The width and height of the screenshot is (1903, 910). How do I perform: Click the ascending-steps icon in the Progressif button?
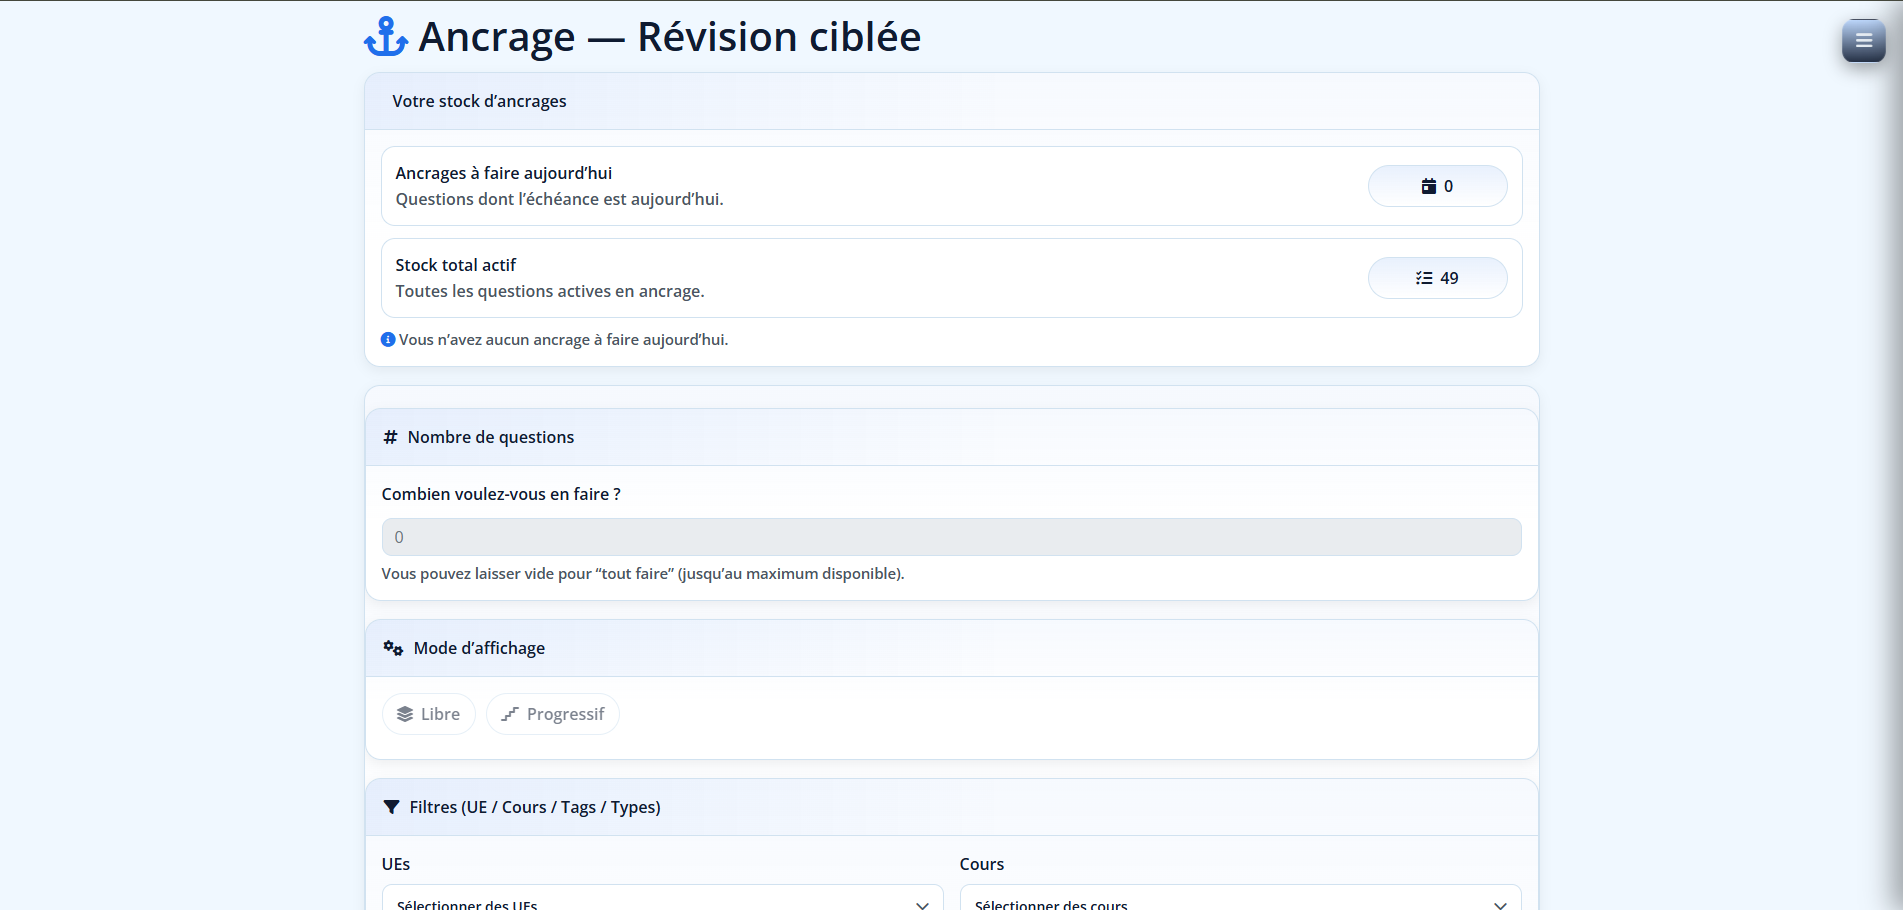click(x=511, y=713)
